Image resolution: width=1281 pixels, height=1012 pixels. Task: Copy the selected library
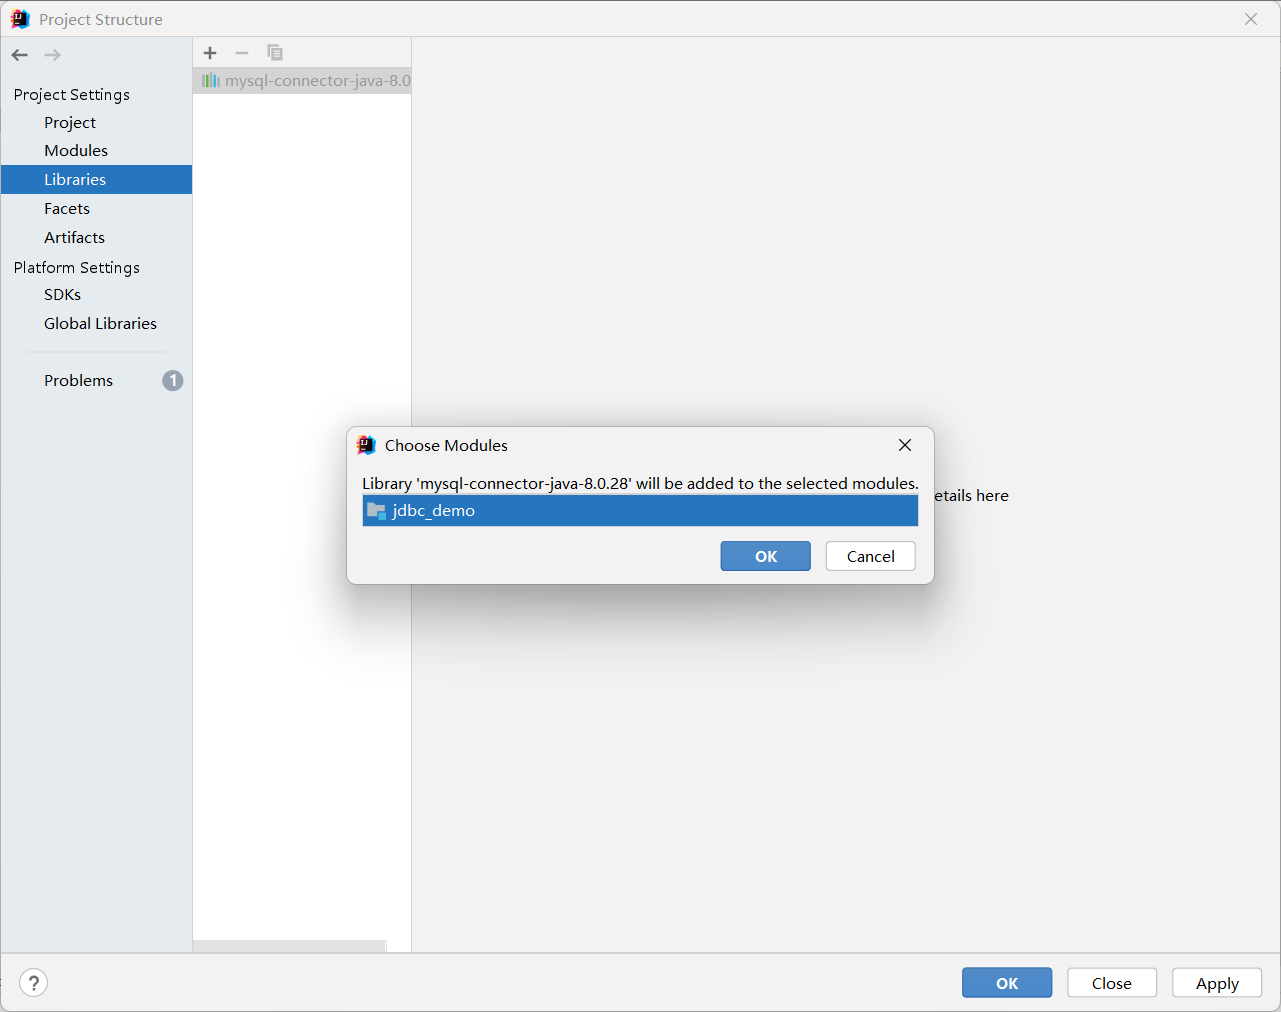(x=275, y=53)
